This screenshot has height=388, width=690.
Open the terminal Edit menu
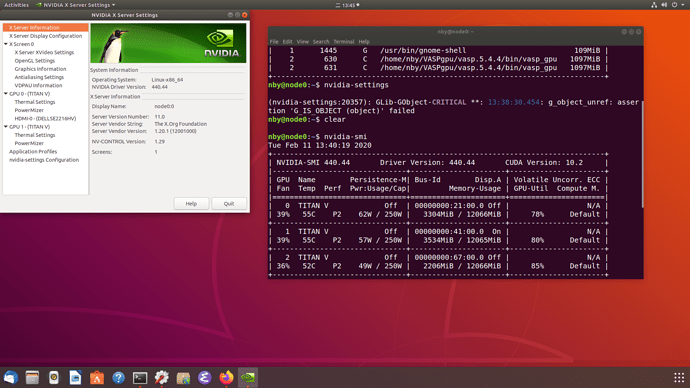[x=287, y=41]
